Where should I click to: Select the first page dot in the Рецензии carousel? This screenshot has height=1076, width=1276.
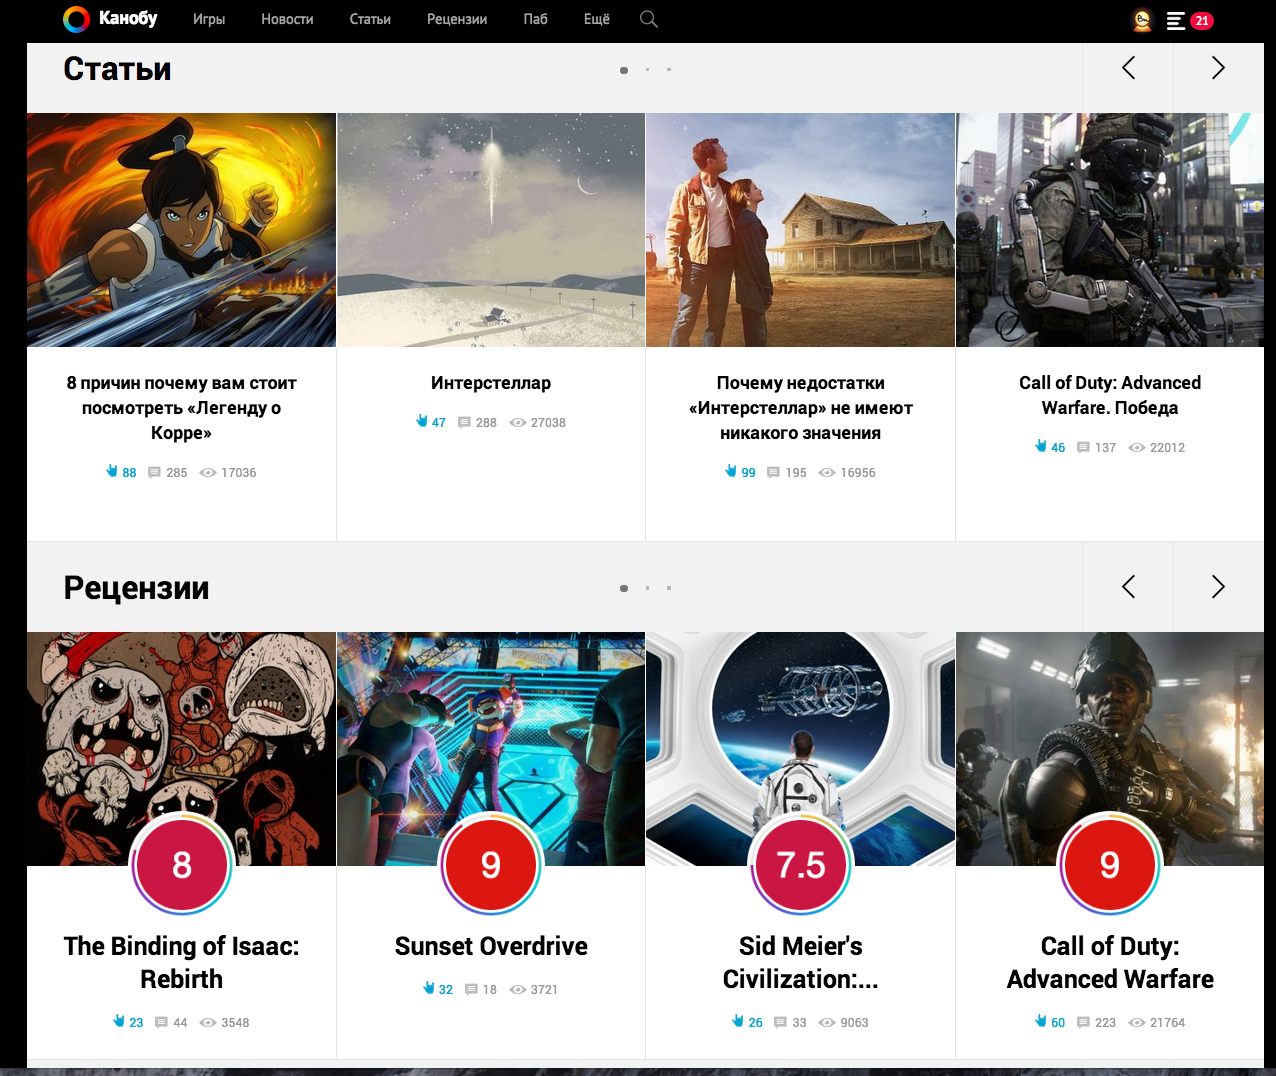pos(624,588)
